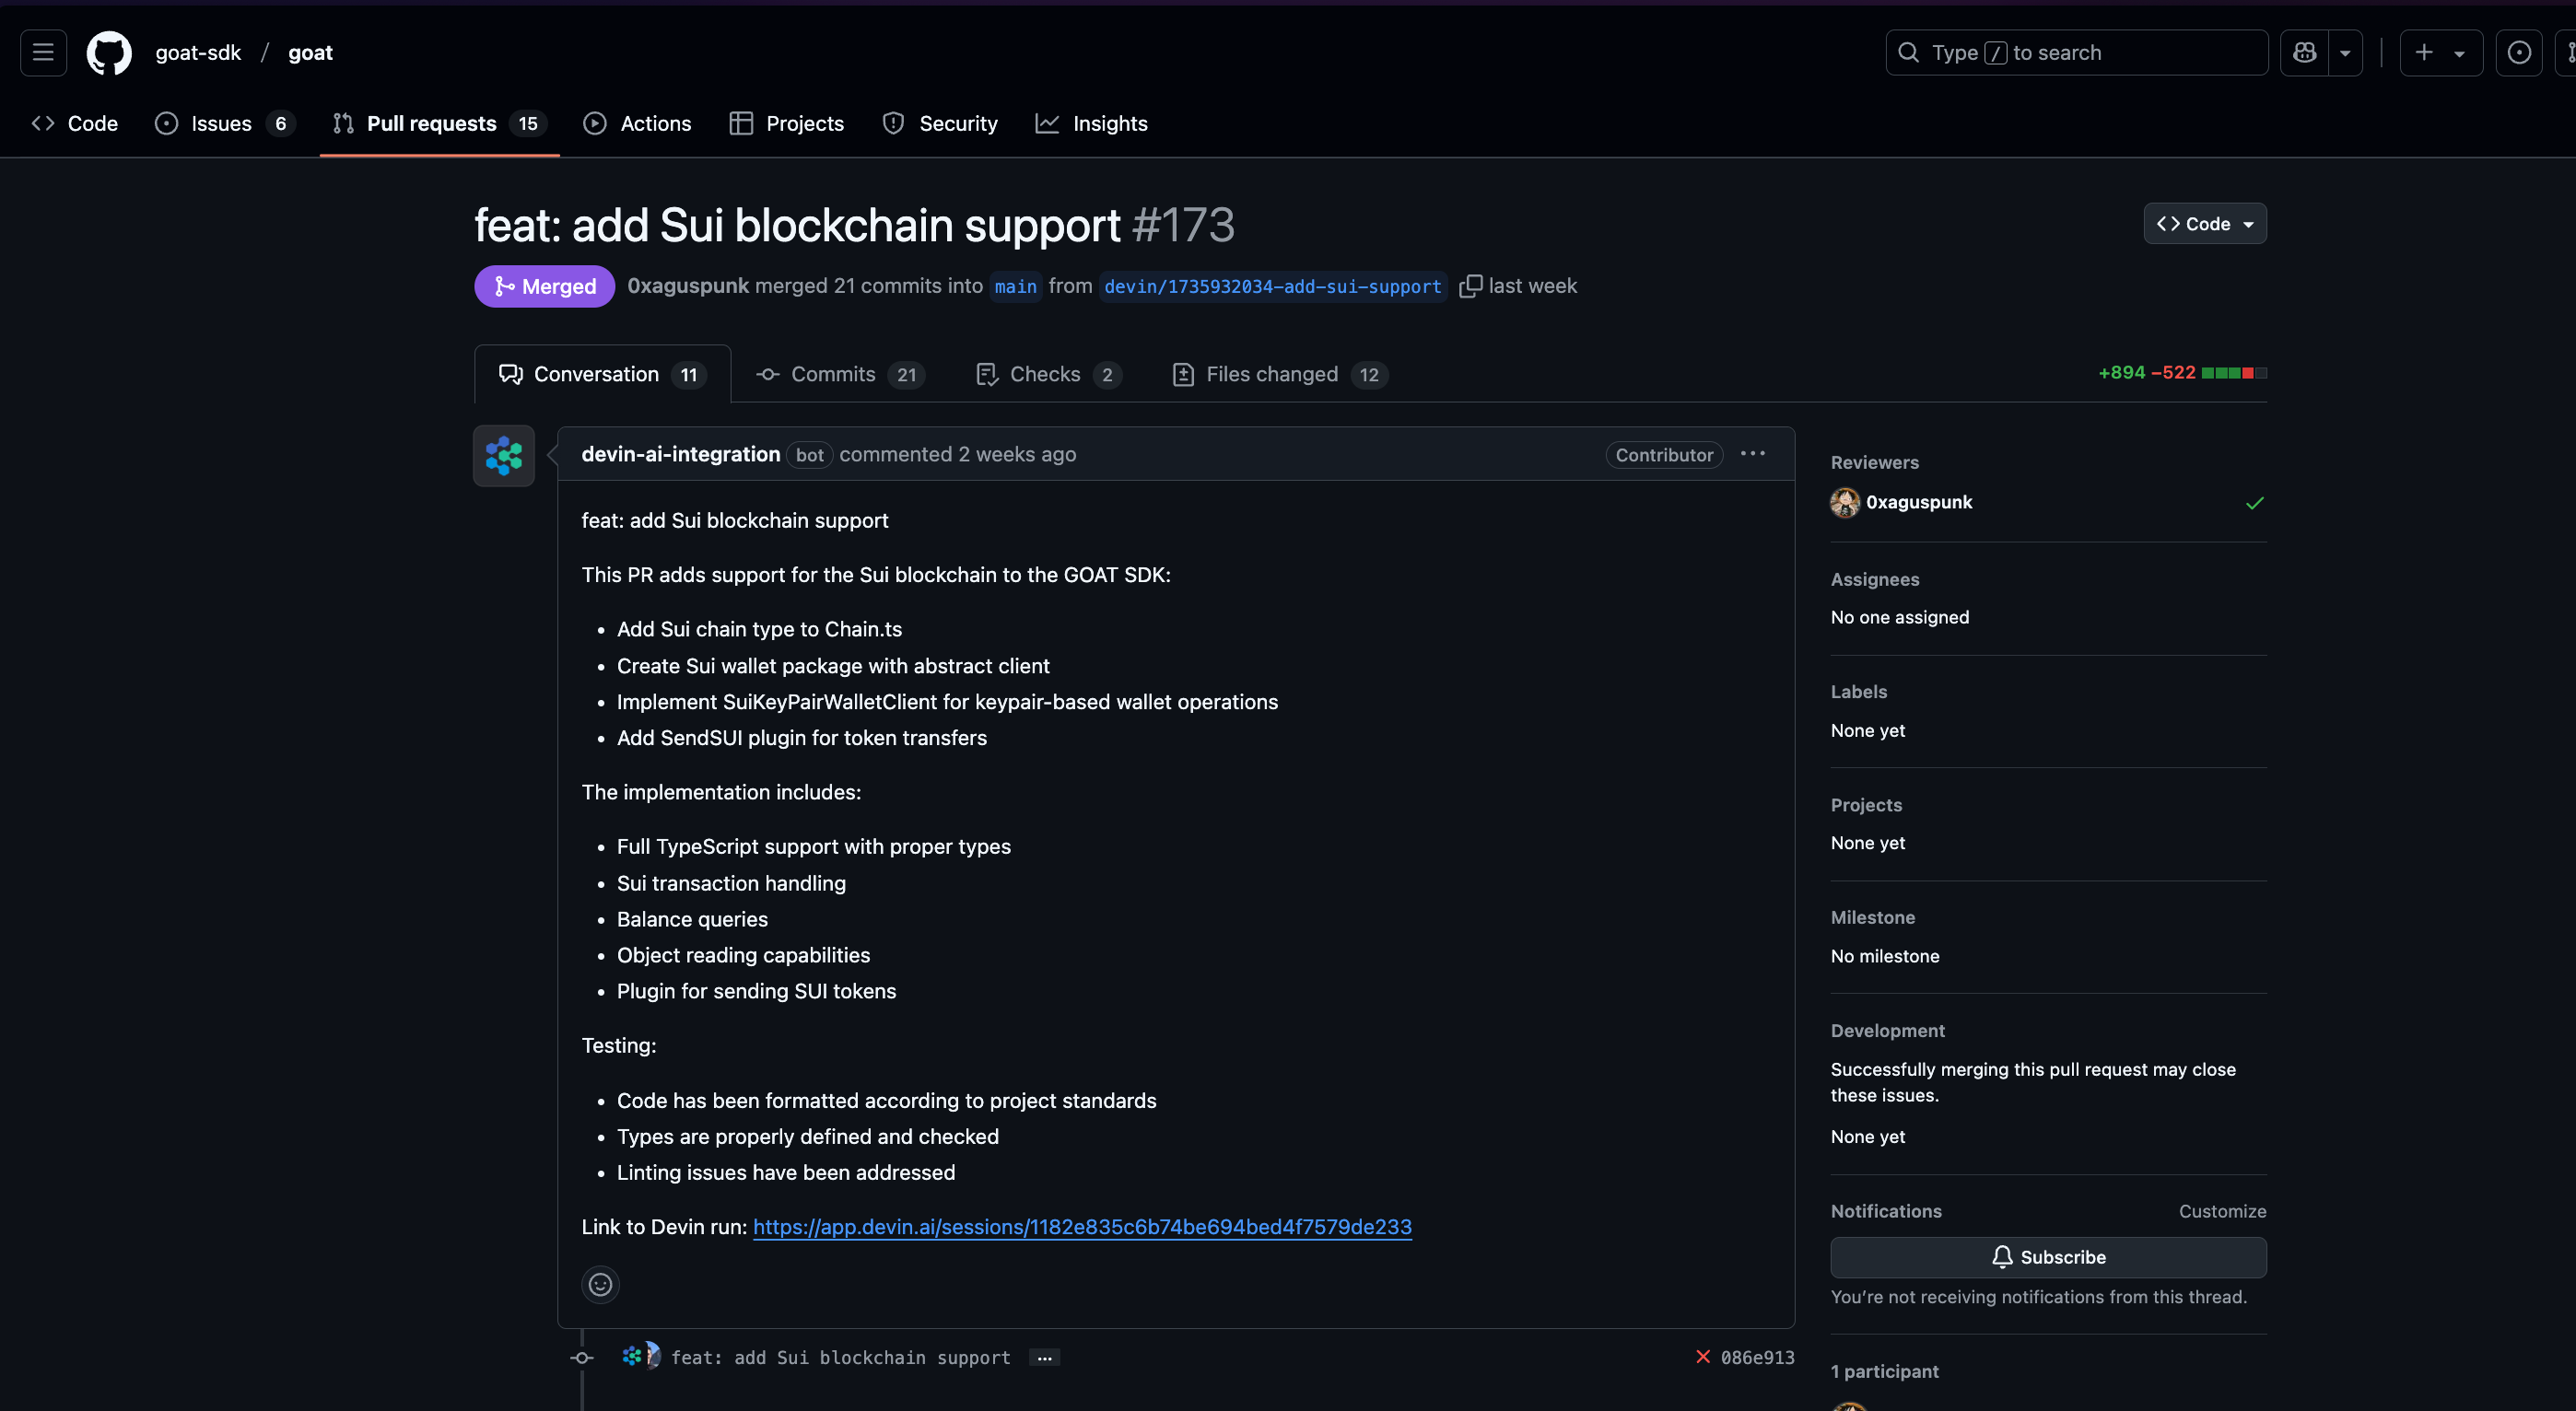Expand the create new plus dropdown
The image size is (2576, 1411).
[2440, 52]
